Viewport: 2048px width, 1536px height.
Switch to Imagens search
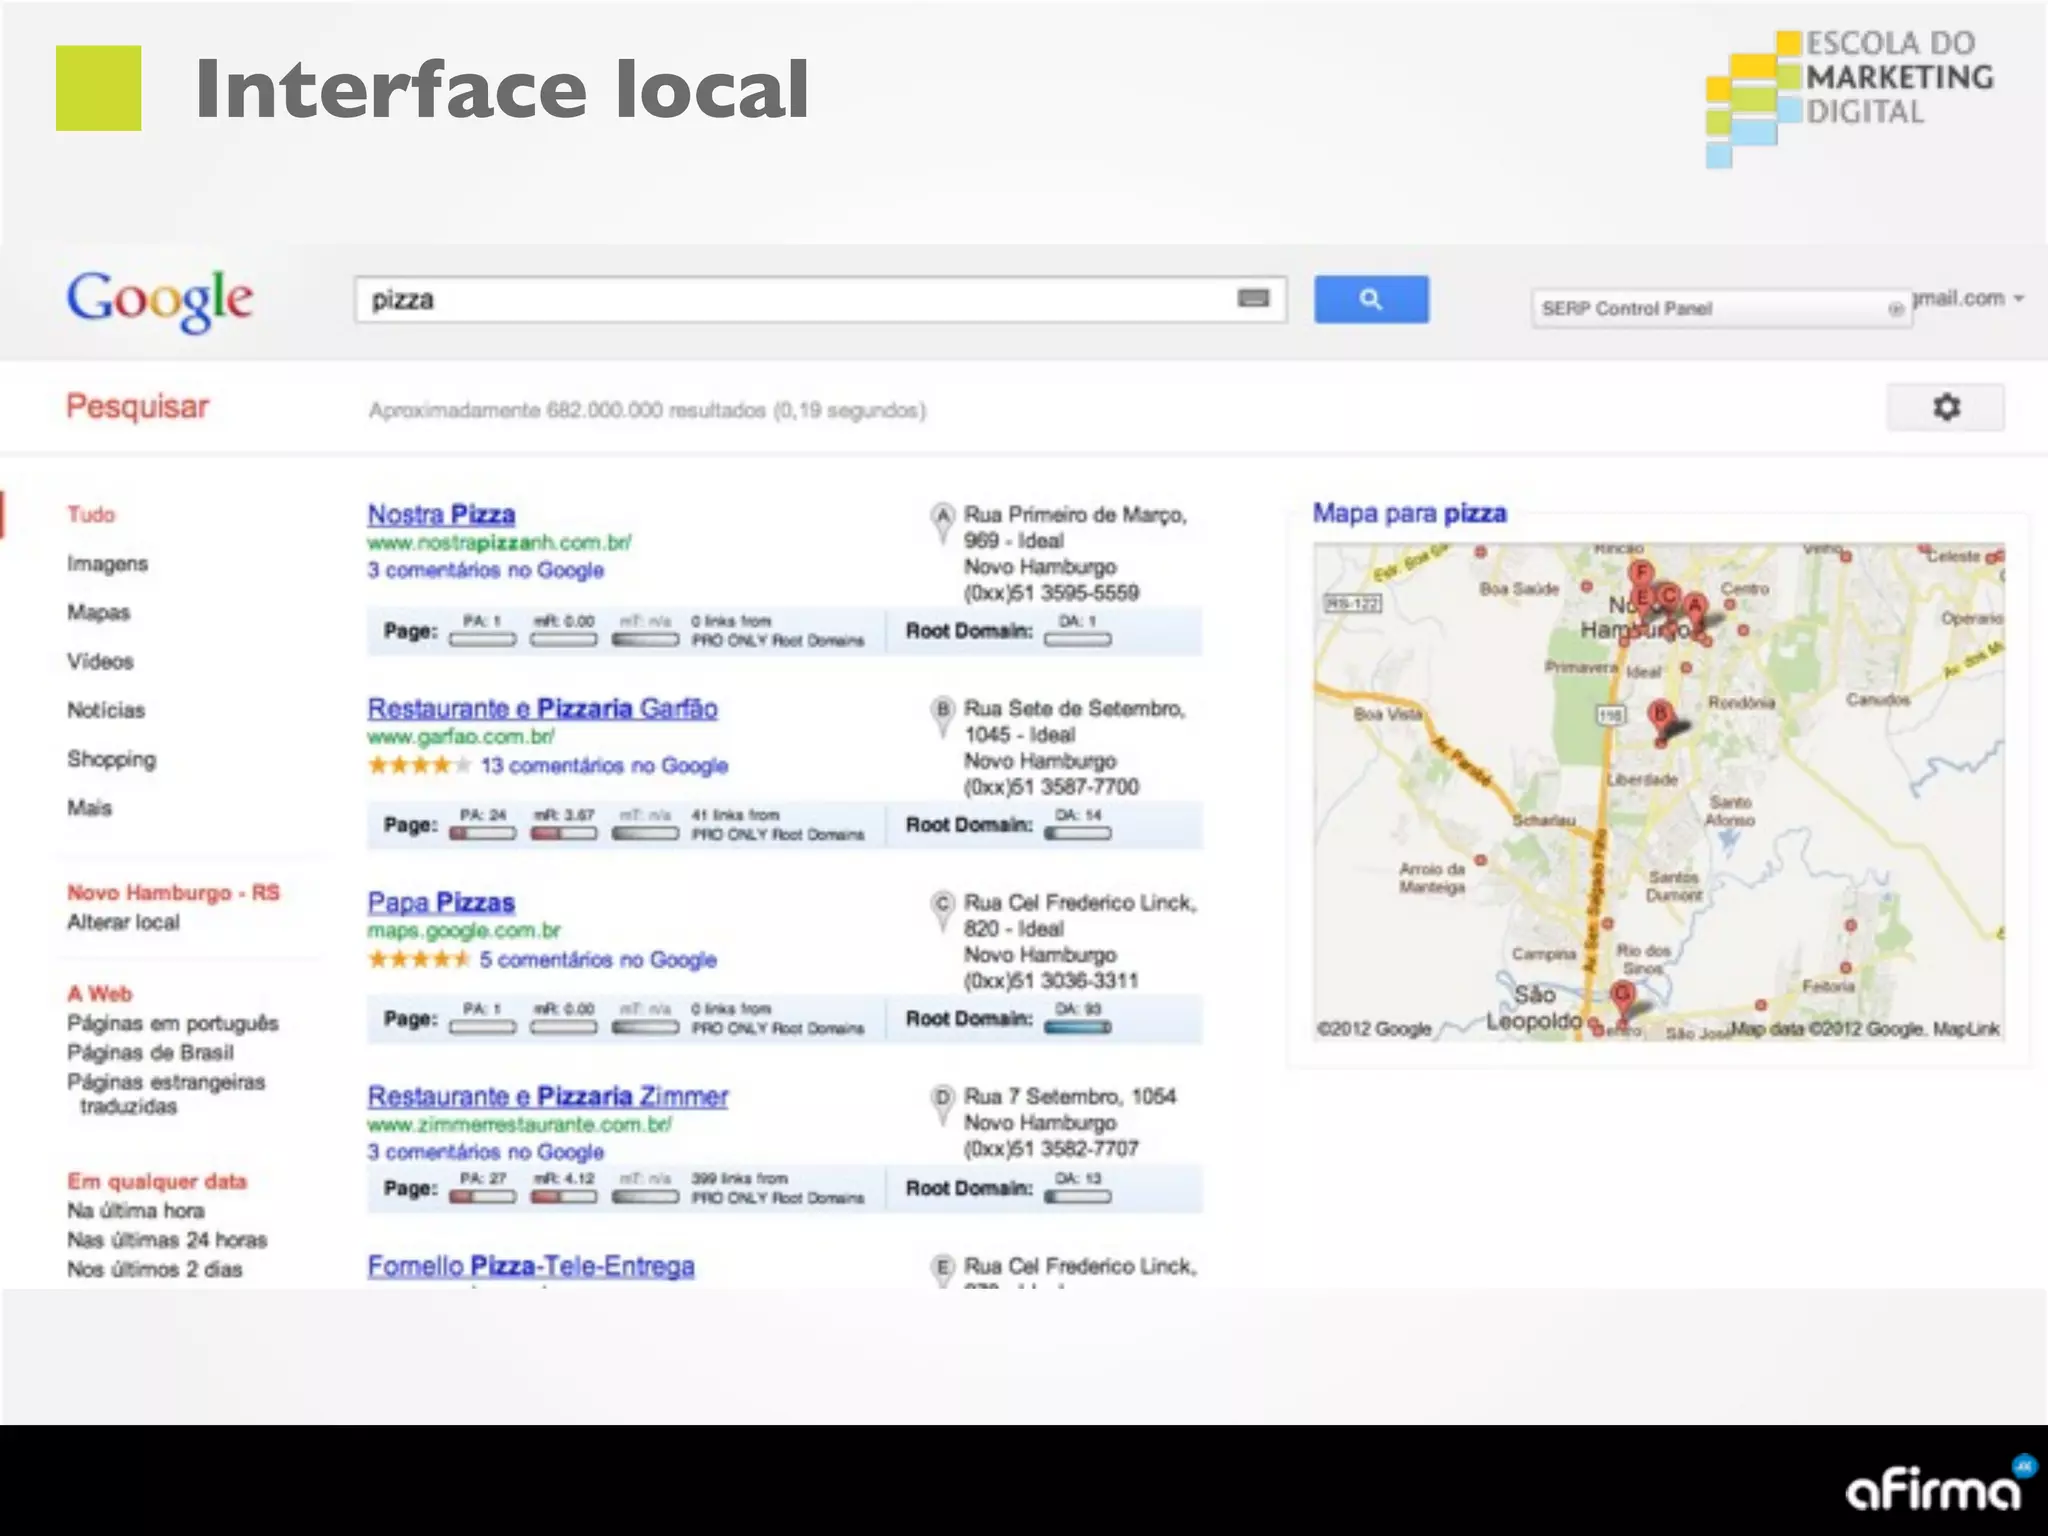107,564
